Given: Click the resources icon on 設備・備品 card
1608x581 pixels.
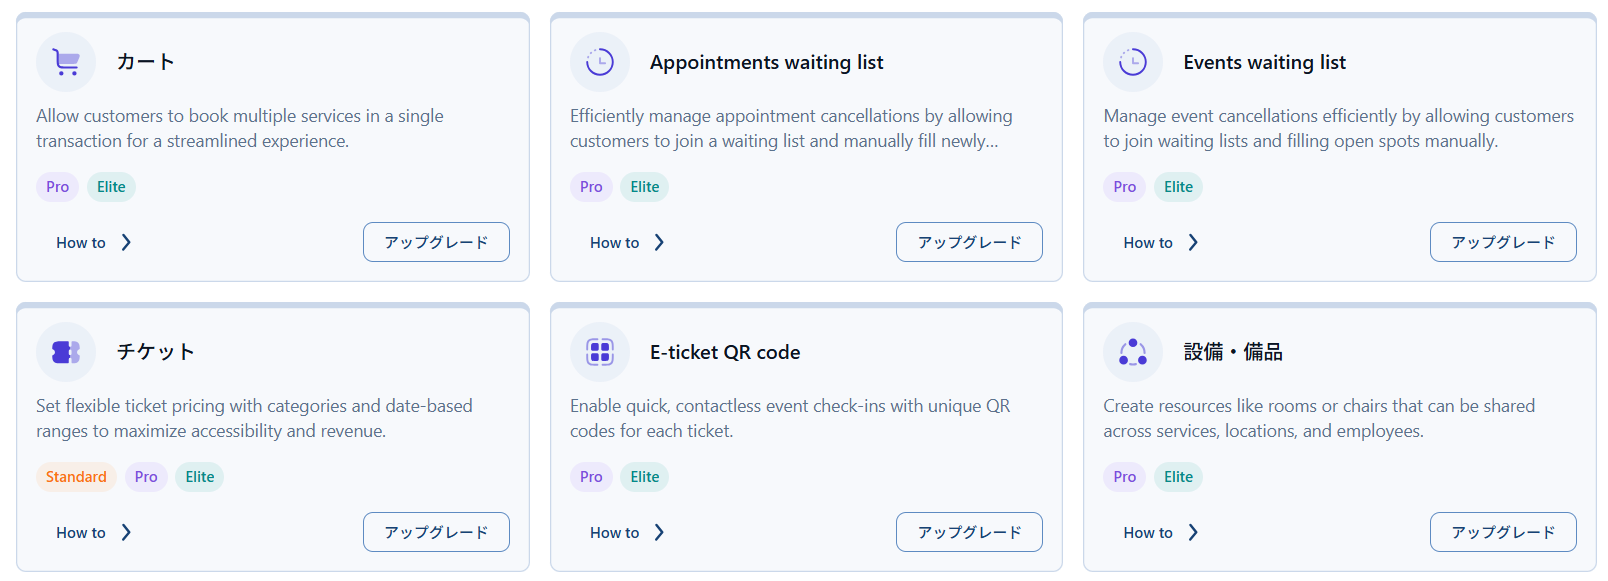Looking at the screenshot, I should [1133, 352].
